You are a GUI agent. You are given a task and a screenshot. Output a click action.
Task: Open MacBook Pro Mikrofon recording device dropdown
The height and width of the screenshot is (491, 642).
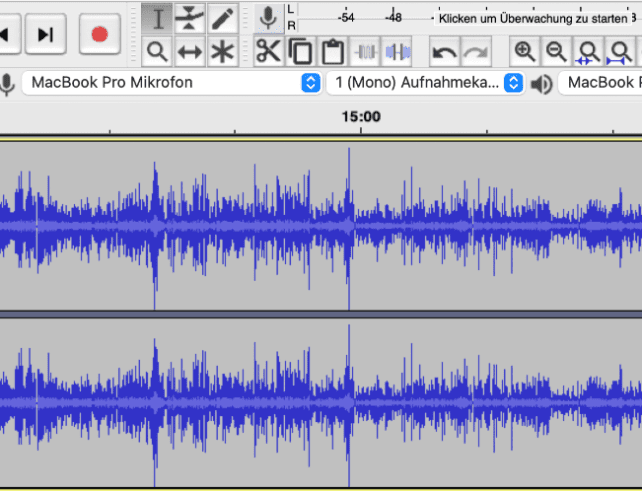pyautogui.click(x=172, y=83)
